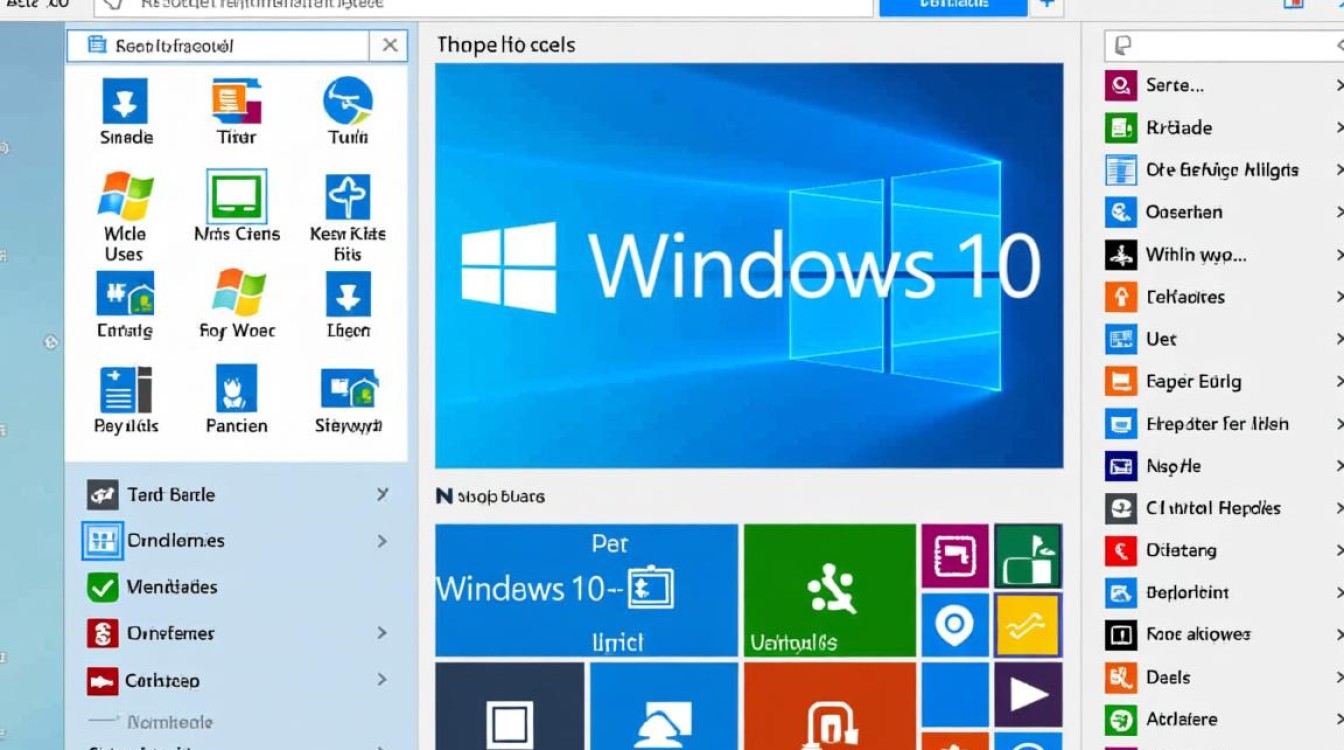Open Eaper Eorlg in the right list
Viewport: 1344px width, 750px height.
(1193, 381)
